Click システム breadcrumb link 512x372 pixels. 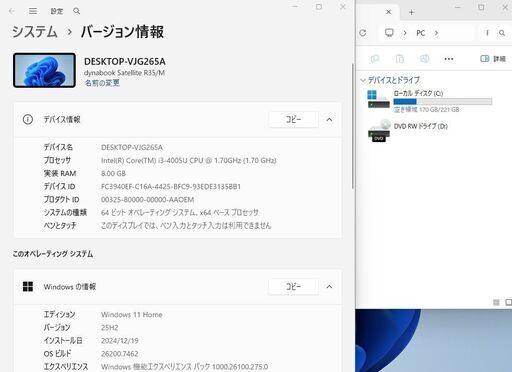click(35, 32)
